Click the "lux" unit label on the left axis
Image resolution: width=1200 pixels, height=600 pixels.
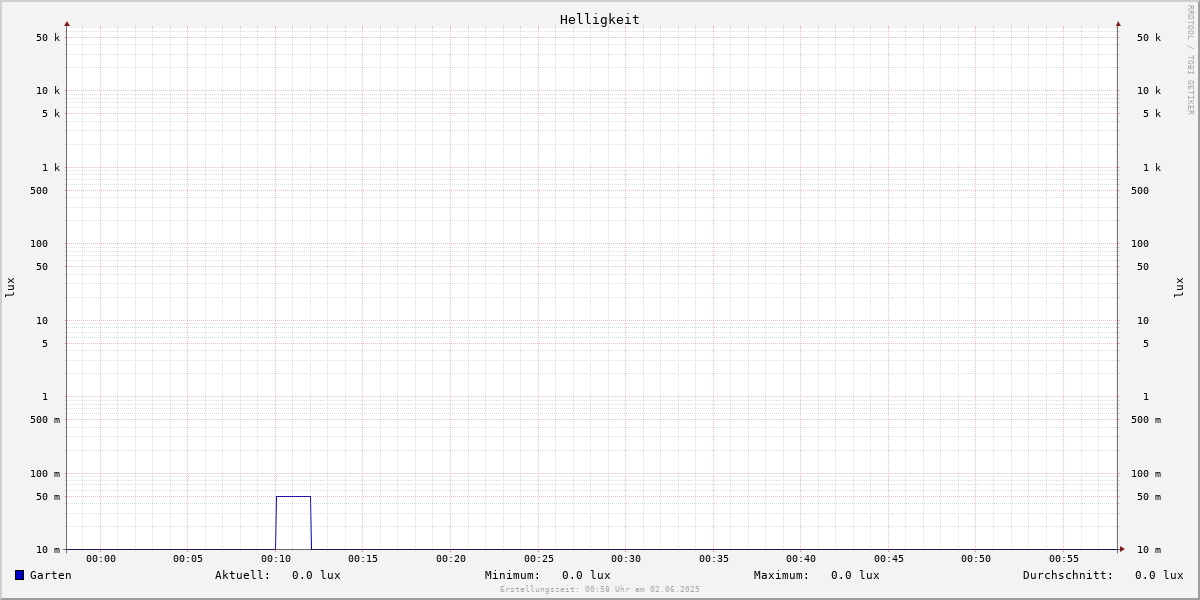click(10, 288)
